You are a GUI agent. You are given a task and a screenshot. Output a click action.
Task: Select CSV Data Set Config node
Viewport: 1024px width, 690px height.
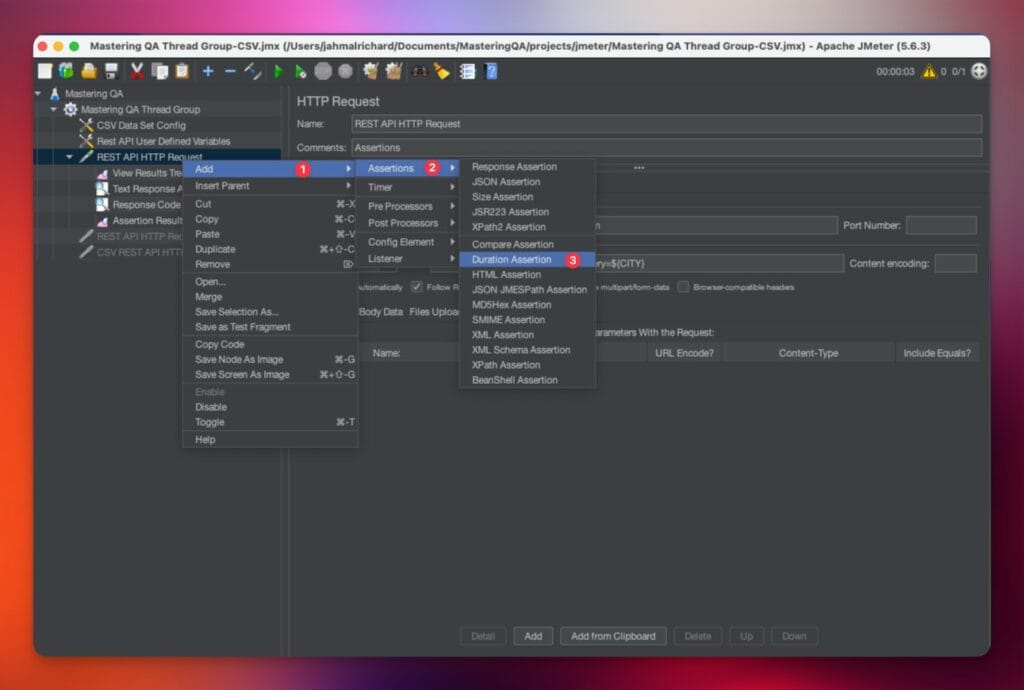tap(141, 125)
